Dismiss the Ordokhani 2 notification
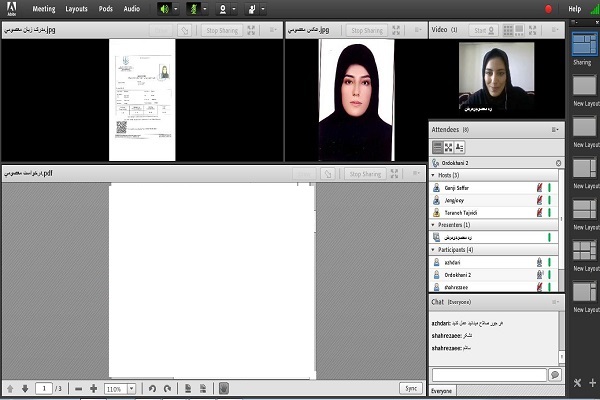 (558, 163)
